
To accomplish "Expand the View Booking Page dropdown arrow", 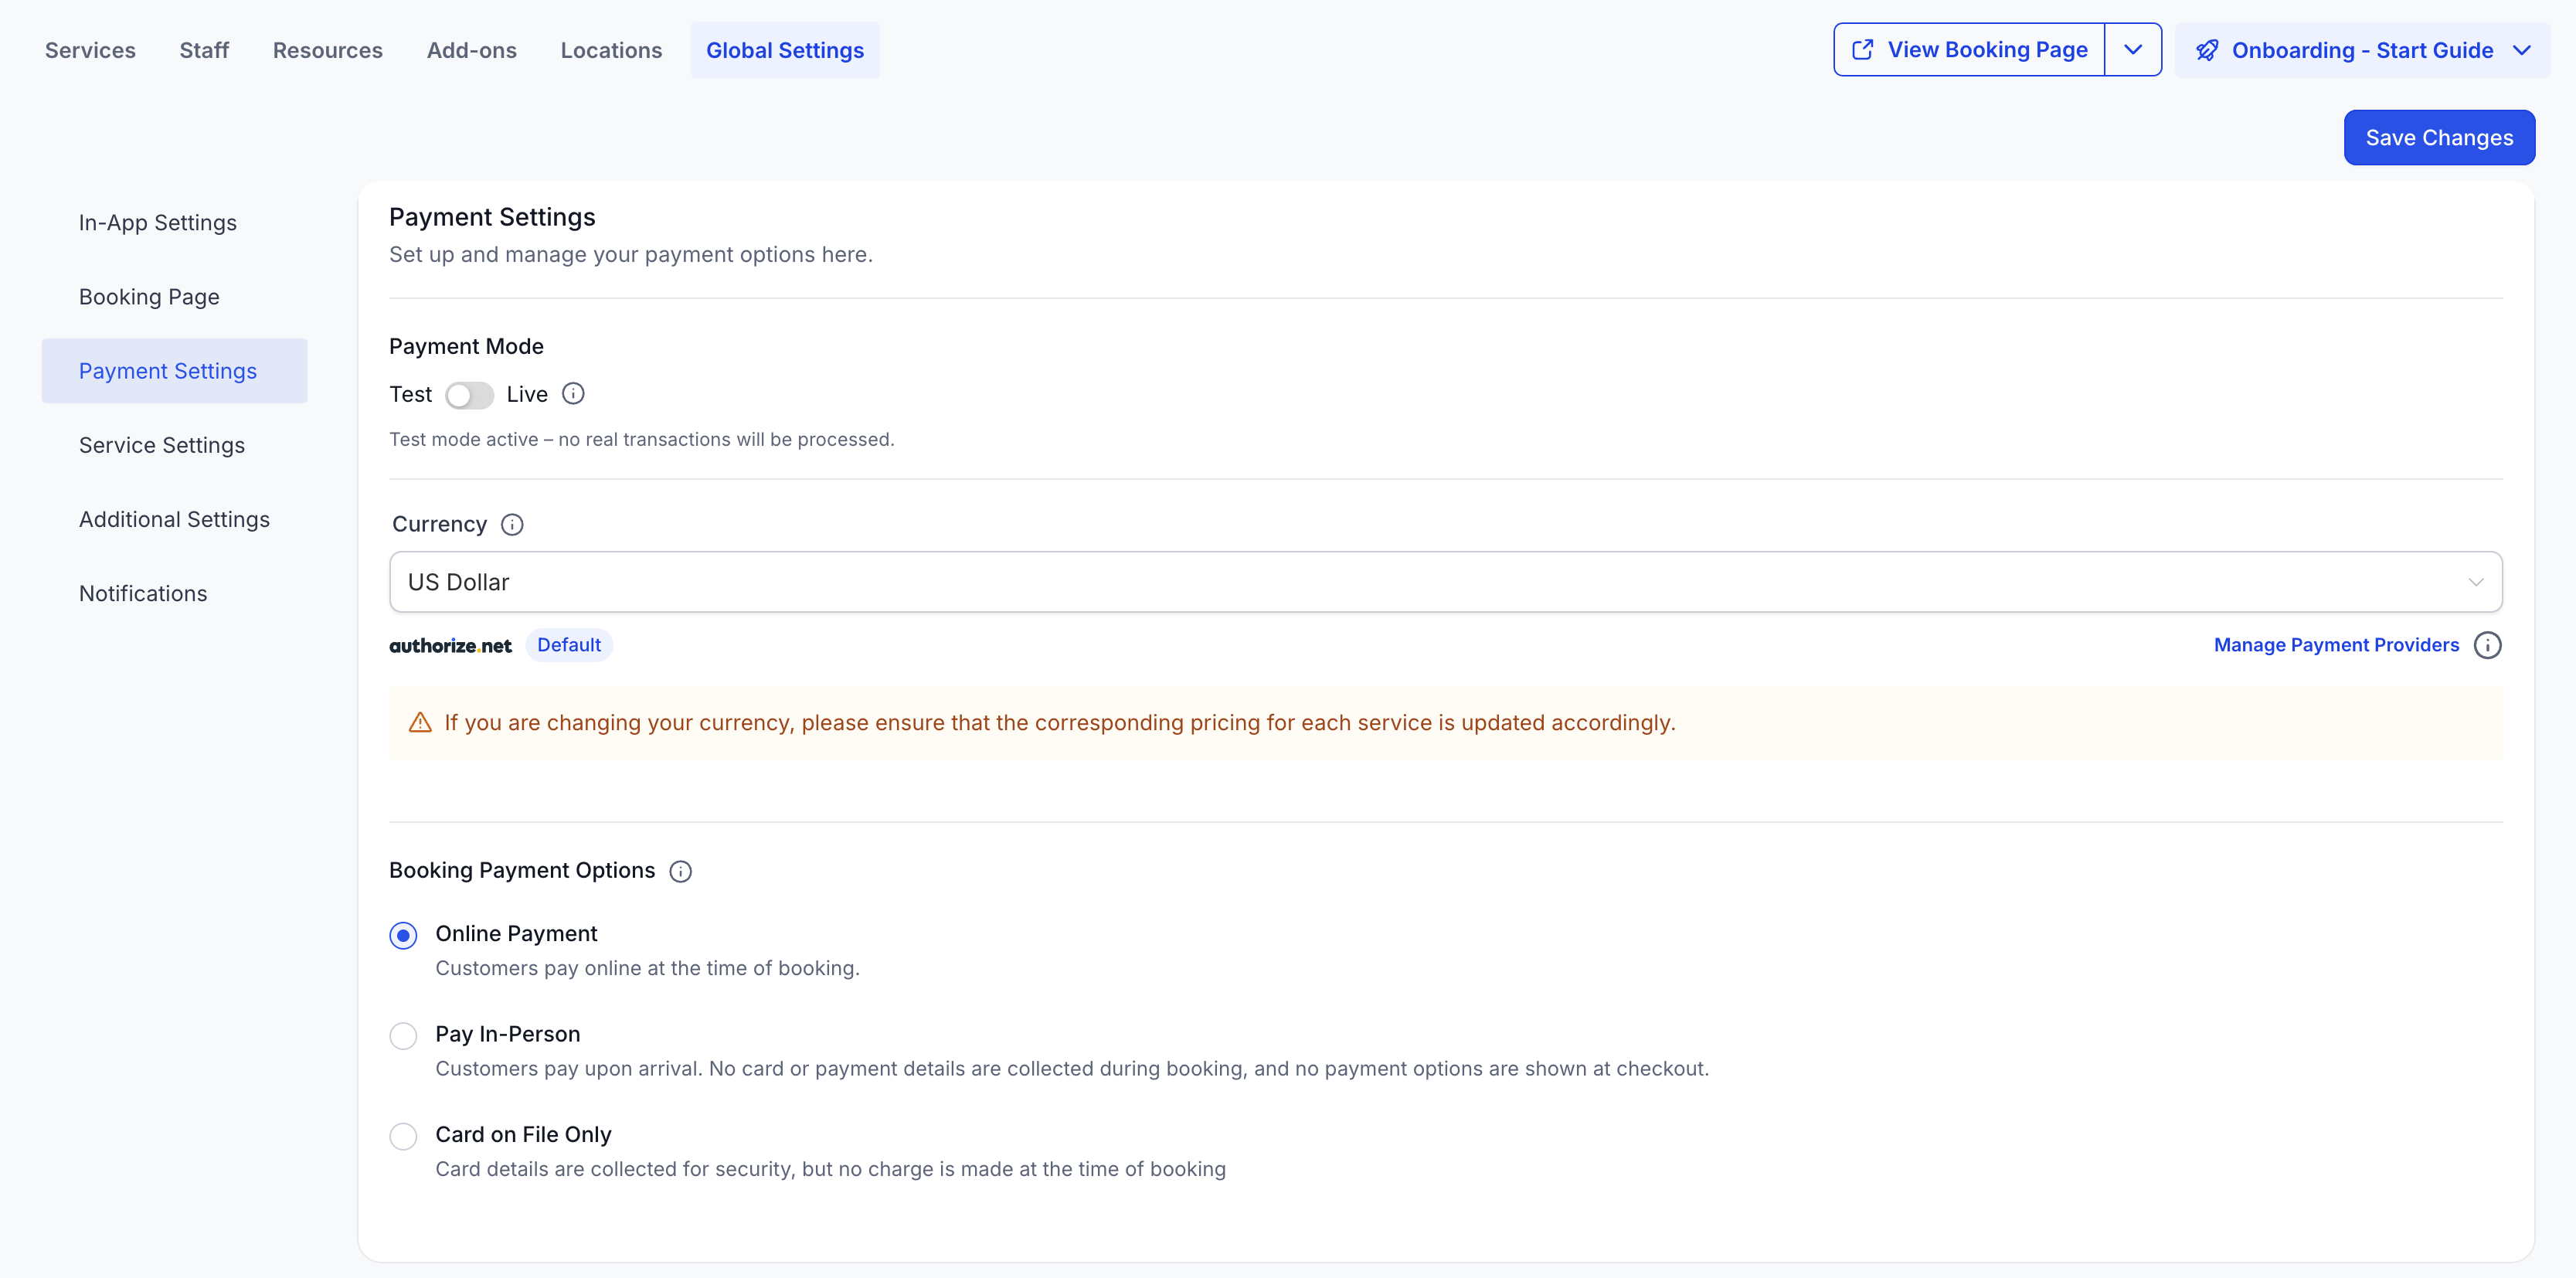I will (2132, 50).
